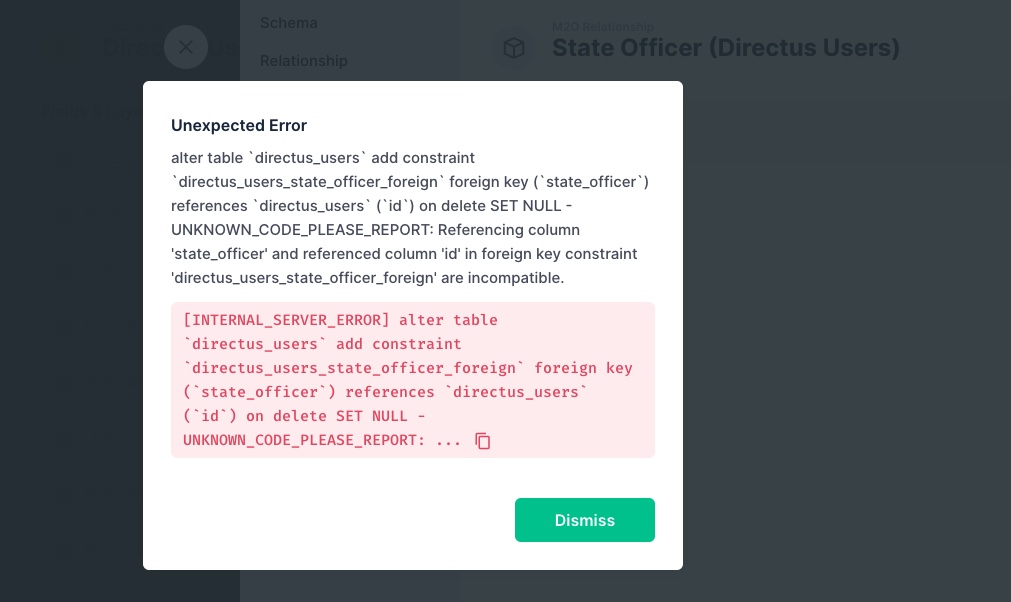Click the M2O Relationship label text
This screenshot has height=602, width=1011.
click(601, 27)
